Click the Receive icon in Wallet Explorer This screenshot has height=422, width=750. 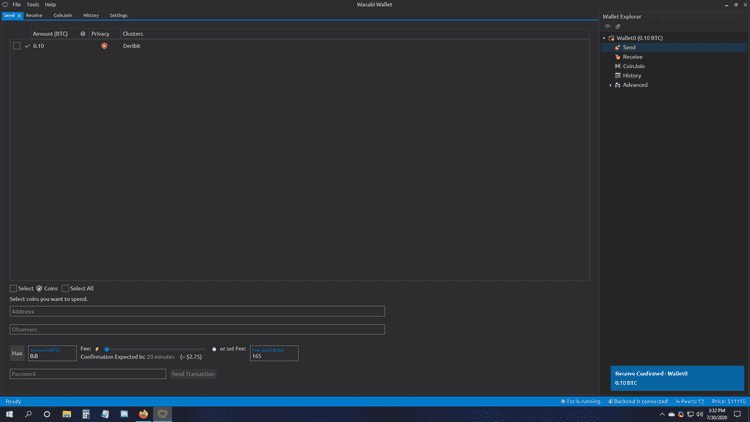618,57
